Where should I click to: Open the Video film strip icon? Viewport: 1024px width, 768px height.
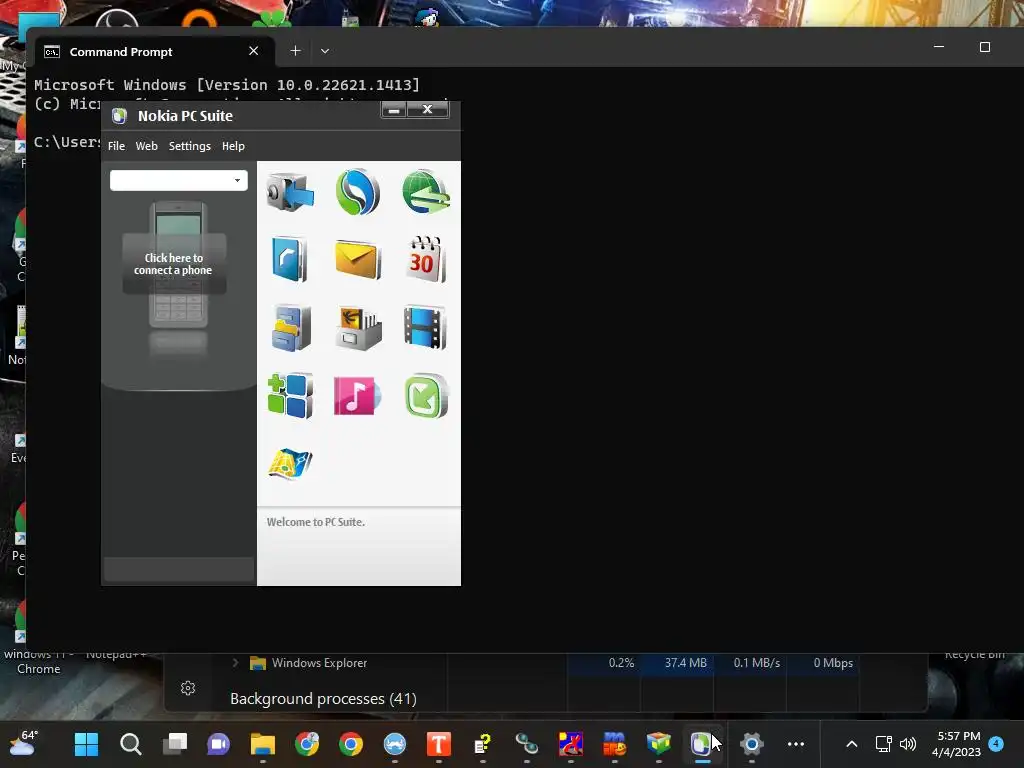(x=425, y=327)
